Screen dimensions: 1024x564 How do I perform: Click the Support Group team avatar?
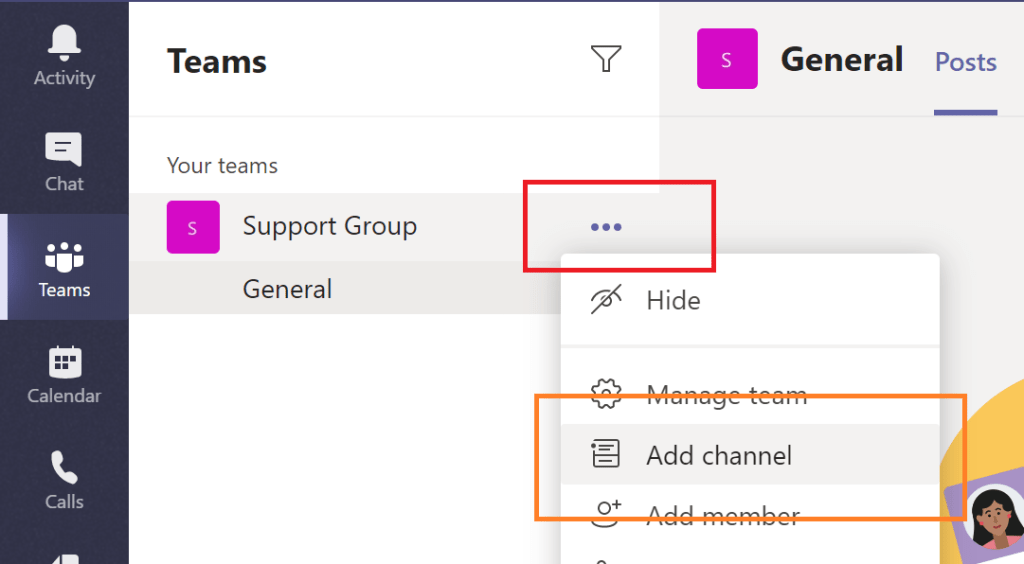point(193,227)
